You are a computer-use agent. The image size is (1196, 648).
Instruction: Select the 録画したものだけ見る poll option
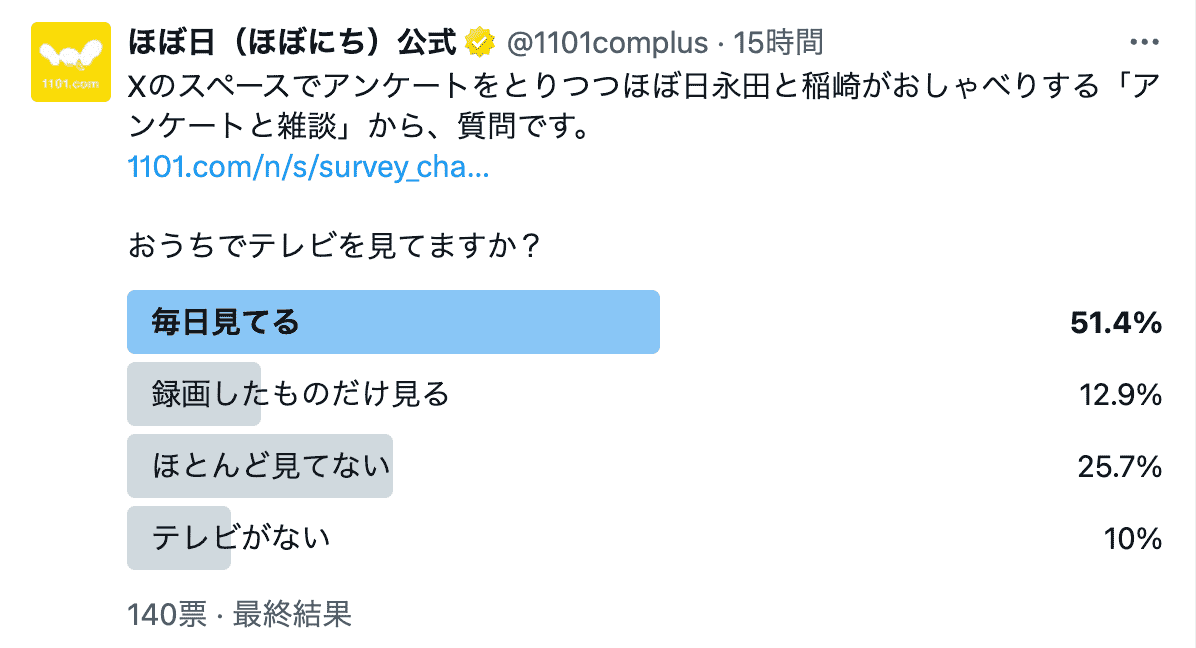tap(300, 394)
